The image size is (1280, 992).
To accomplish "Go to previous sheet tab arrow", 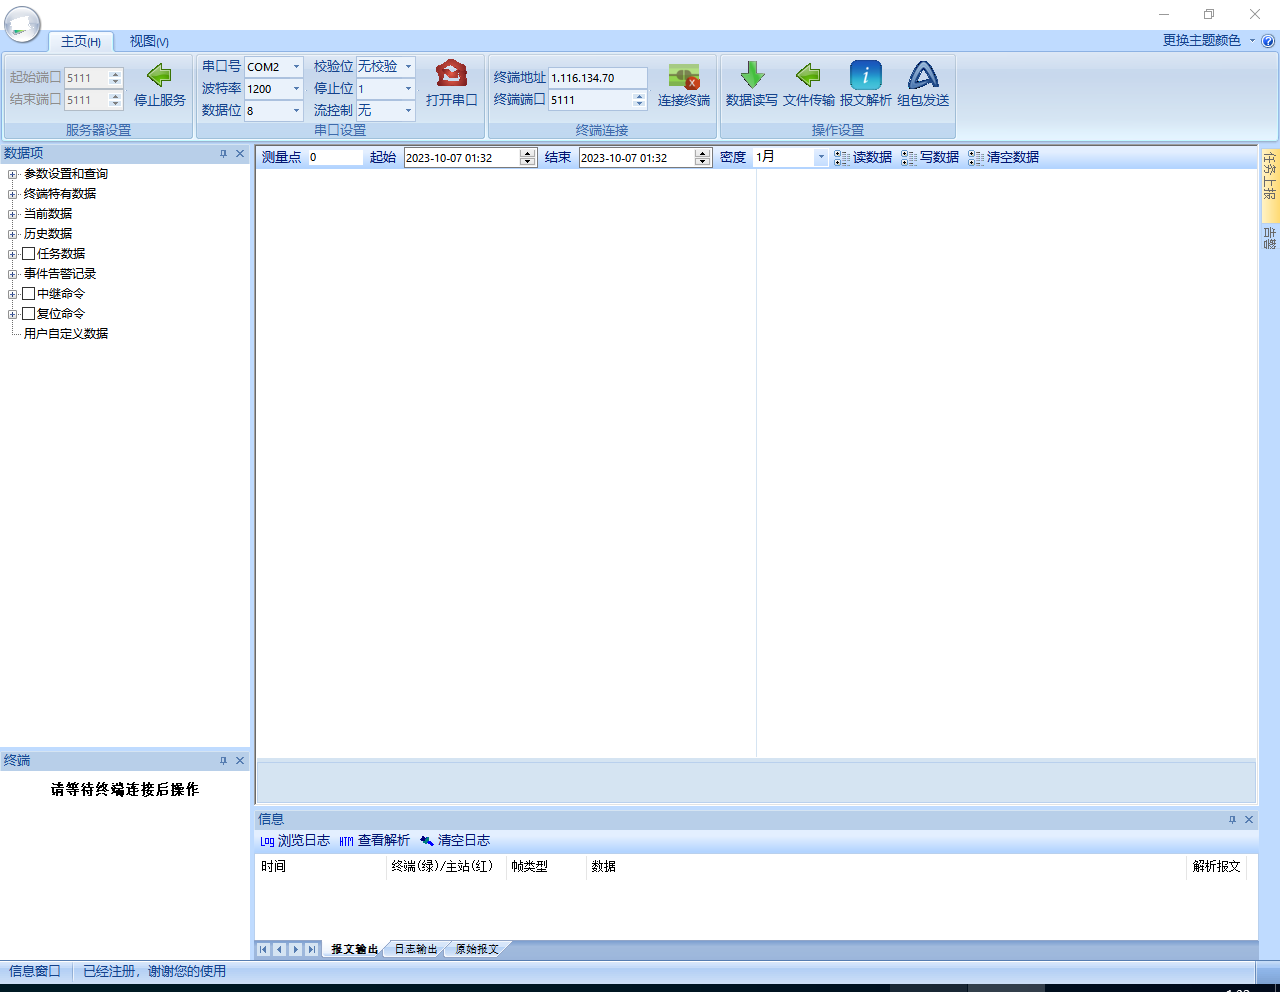I will (x=279, y=950).
